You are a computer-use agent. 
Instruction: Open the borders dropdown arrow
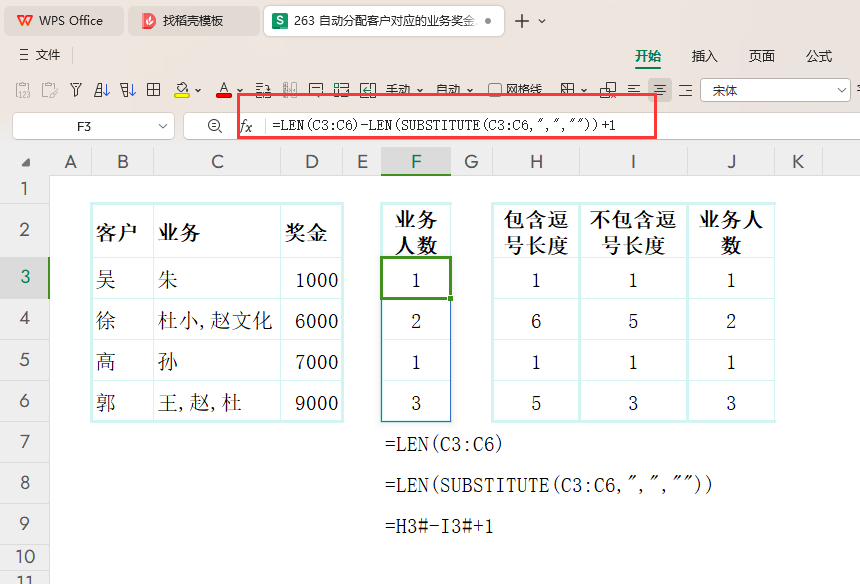pyautogui.click(x=584, y=90)
